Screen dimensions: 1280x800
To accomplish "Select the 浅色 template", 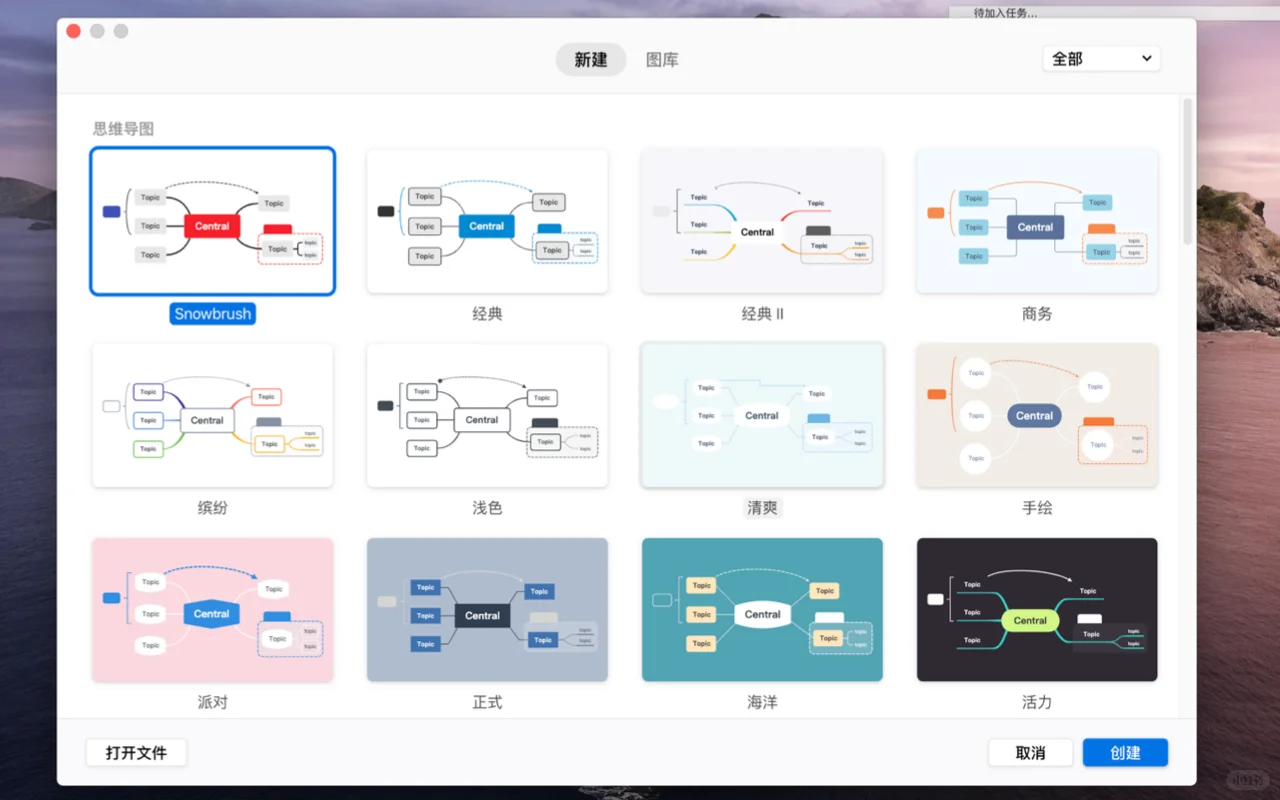I will pyautogui.click(x=487, y=415).
